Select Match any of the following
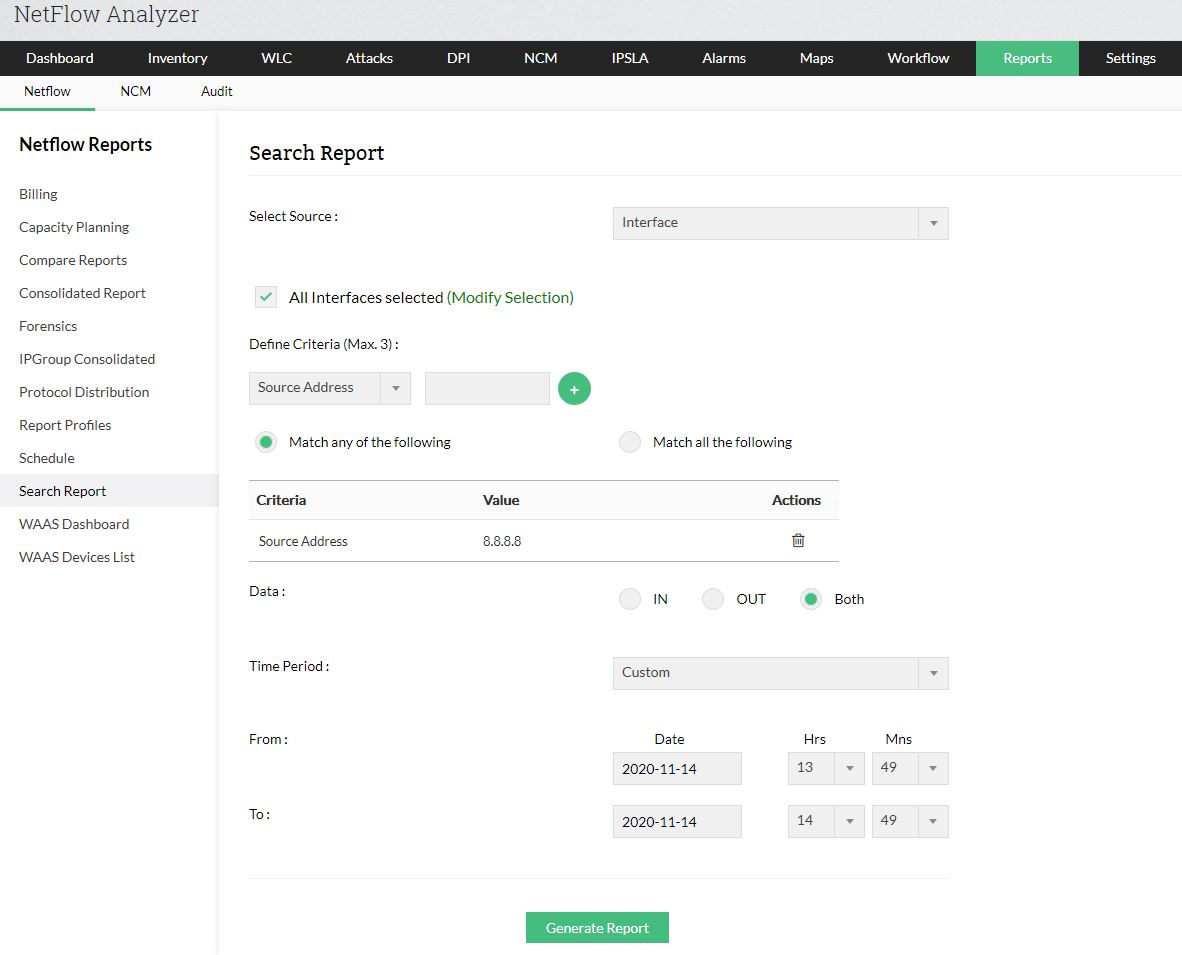The height and width of the screenshot is (955, 1182). pos(265,442)
